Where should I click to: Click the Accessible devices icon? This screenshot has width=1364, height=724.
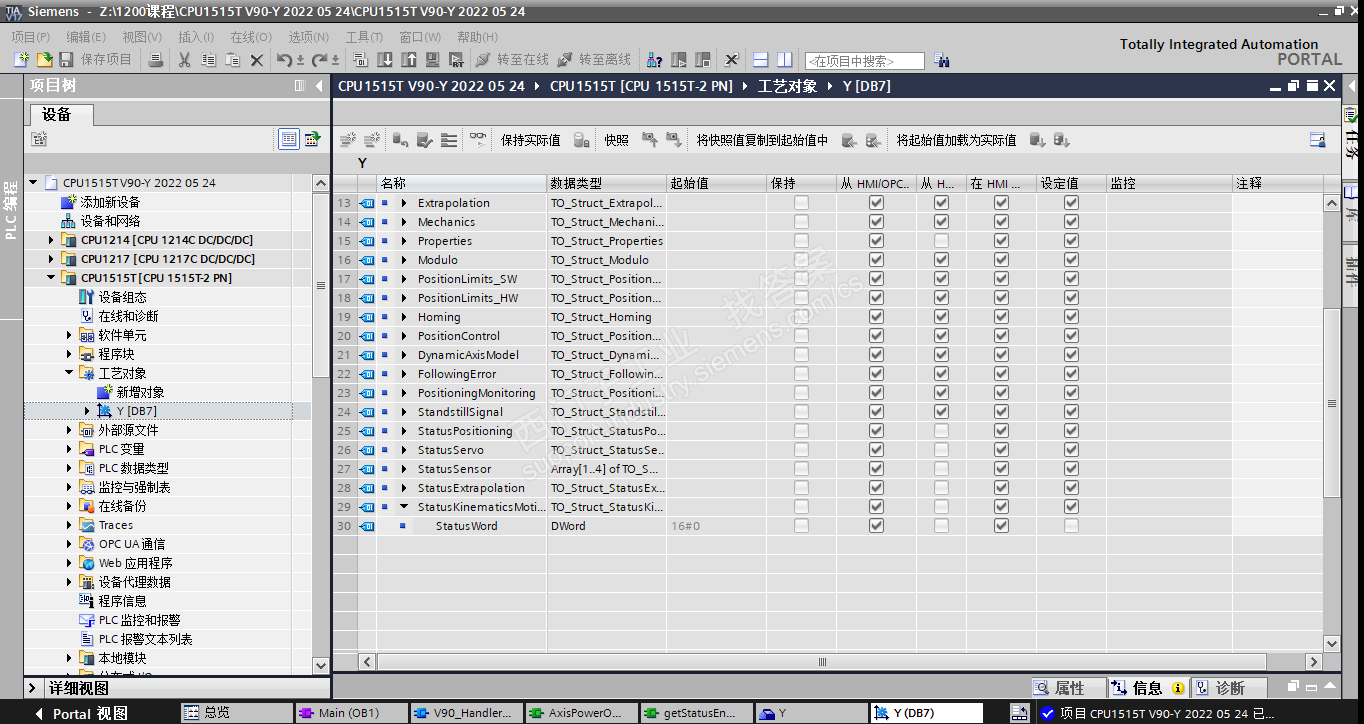pyautogui.click(x=655, y=60)
